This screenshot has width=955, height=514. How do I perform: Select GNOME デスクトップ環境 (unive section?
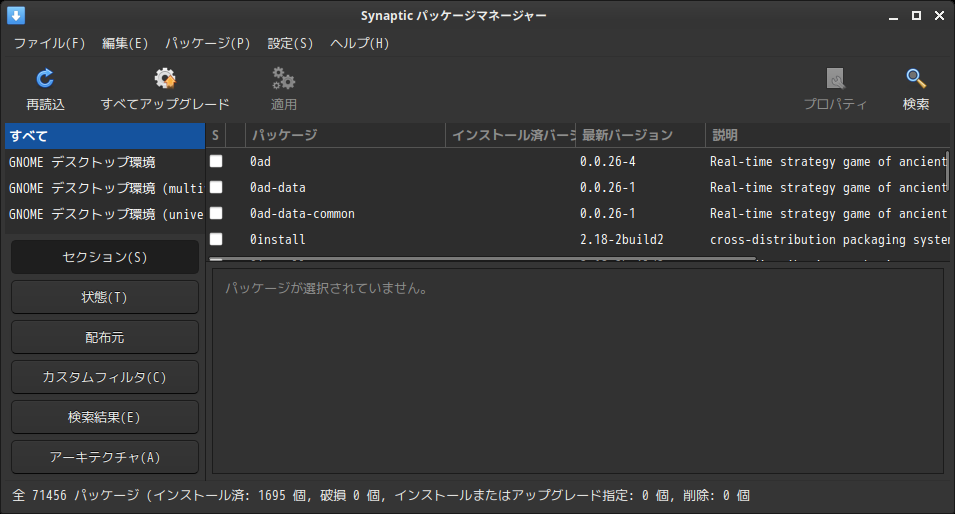tap(105, 214)
